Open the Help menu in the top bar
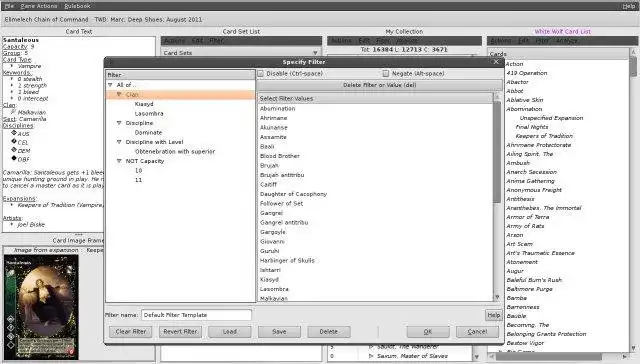The image size is (640, 364). [x=629, y=6]
